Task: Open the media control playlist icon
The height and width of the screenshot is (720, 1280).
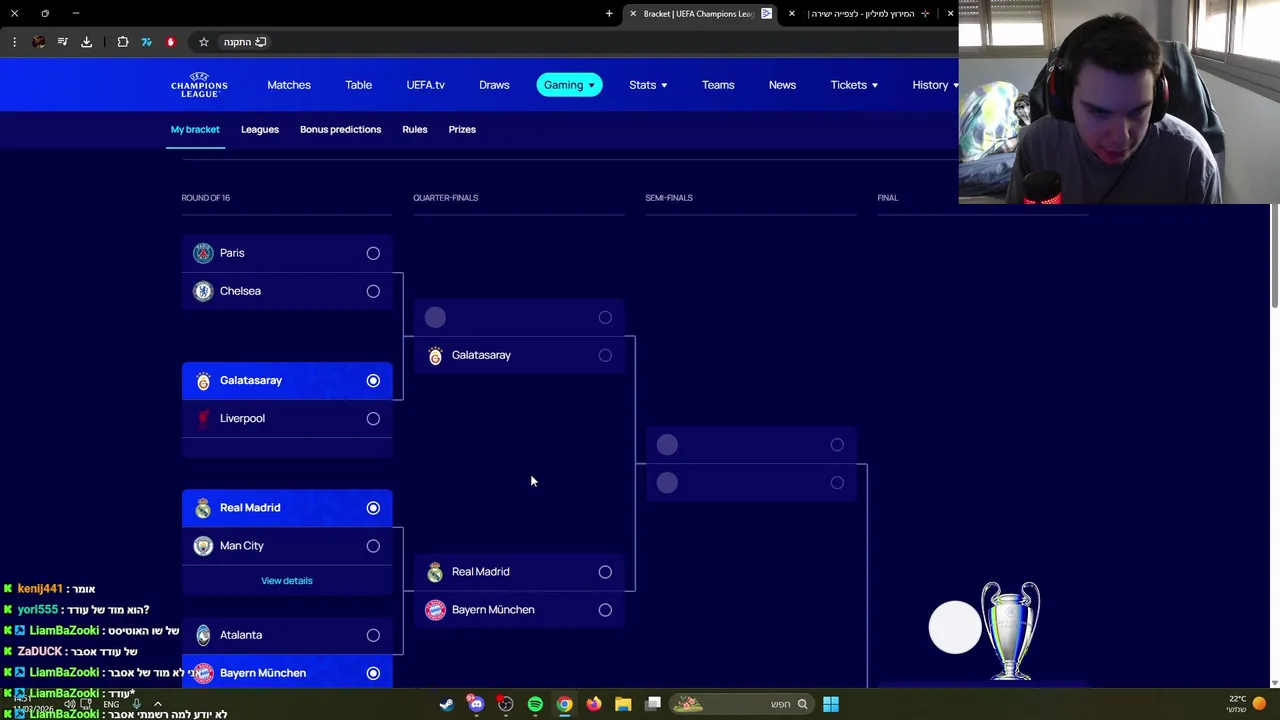Action: point(62,42)
